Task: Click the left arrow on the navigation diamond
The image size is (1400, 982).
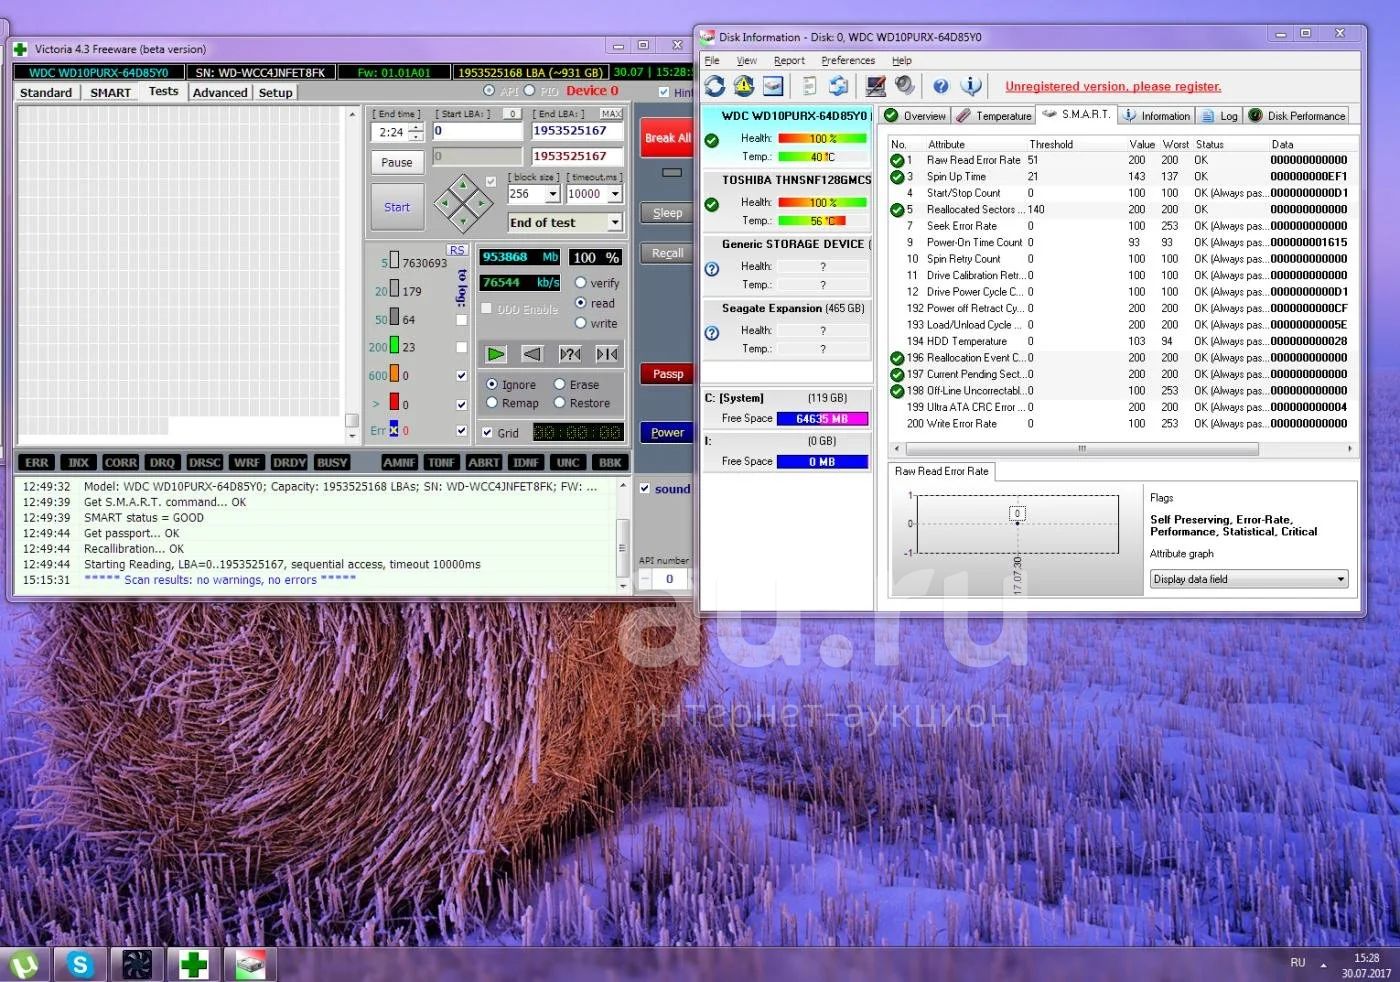Action: click(444, 204)
